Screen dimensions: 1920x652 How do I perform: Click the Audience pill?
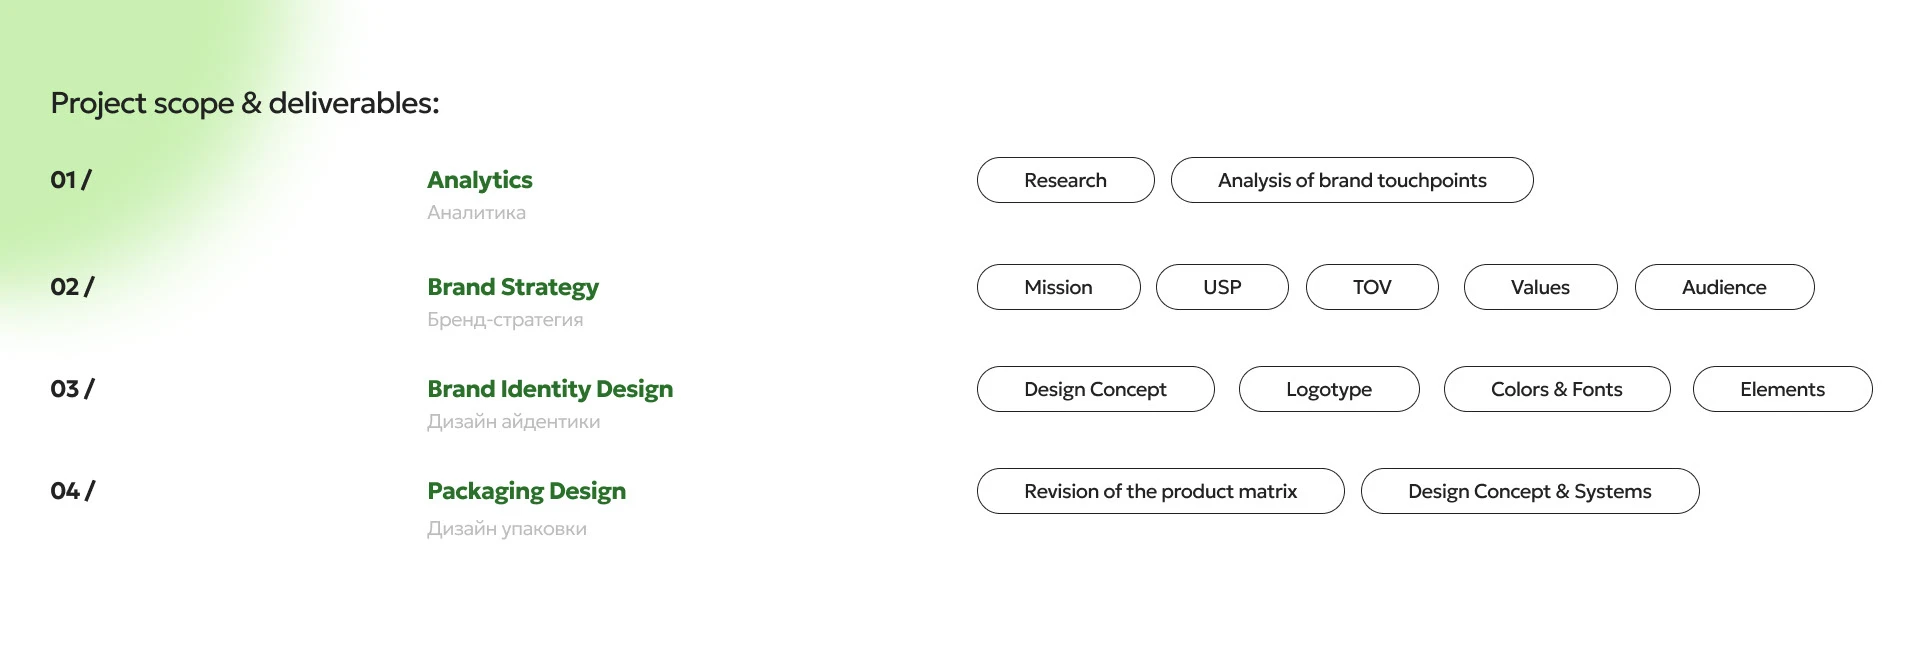point(1724,287)
